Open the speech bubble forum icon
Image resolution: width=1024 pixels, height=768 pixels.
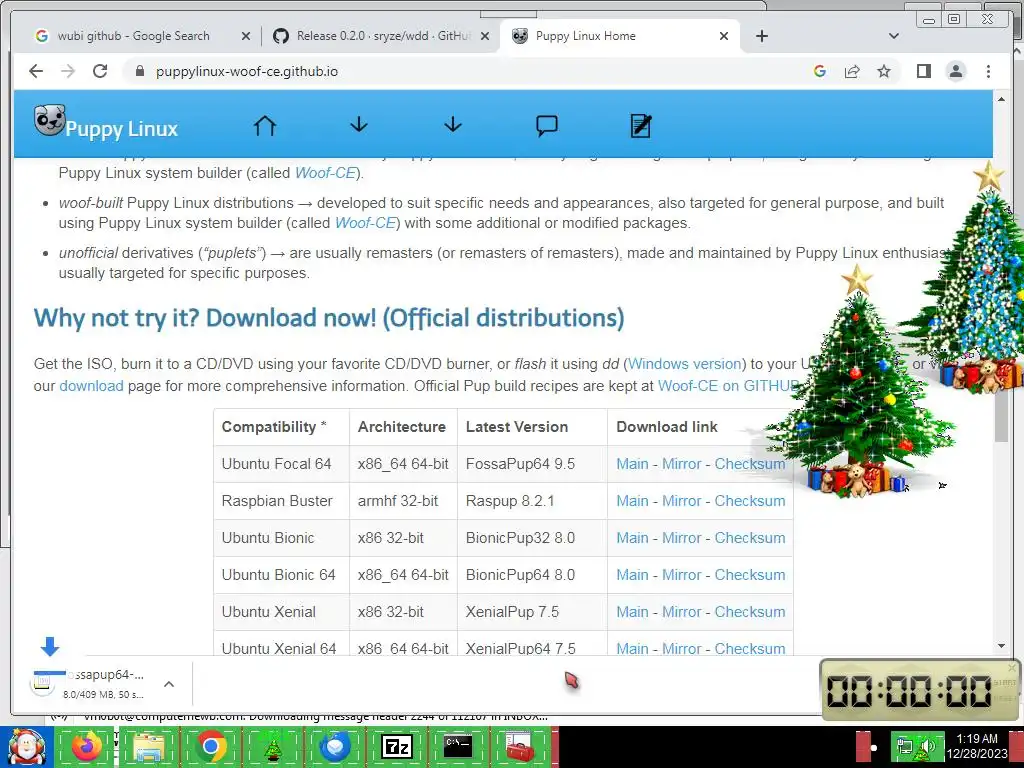547,125
